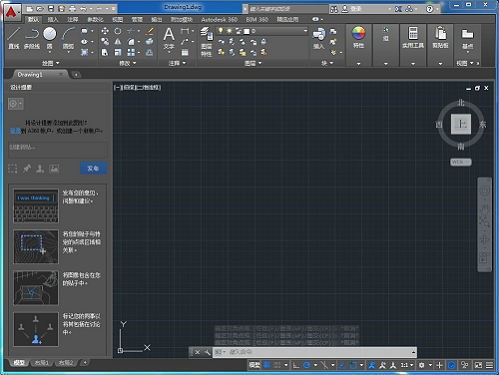
Task: Expand the Modify (修改) panel
Action: (128, 63)
